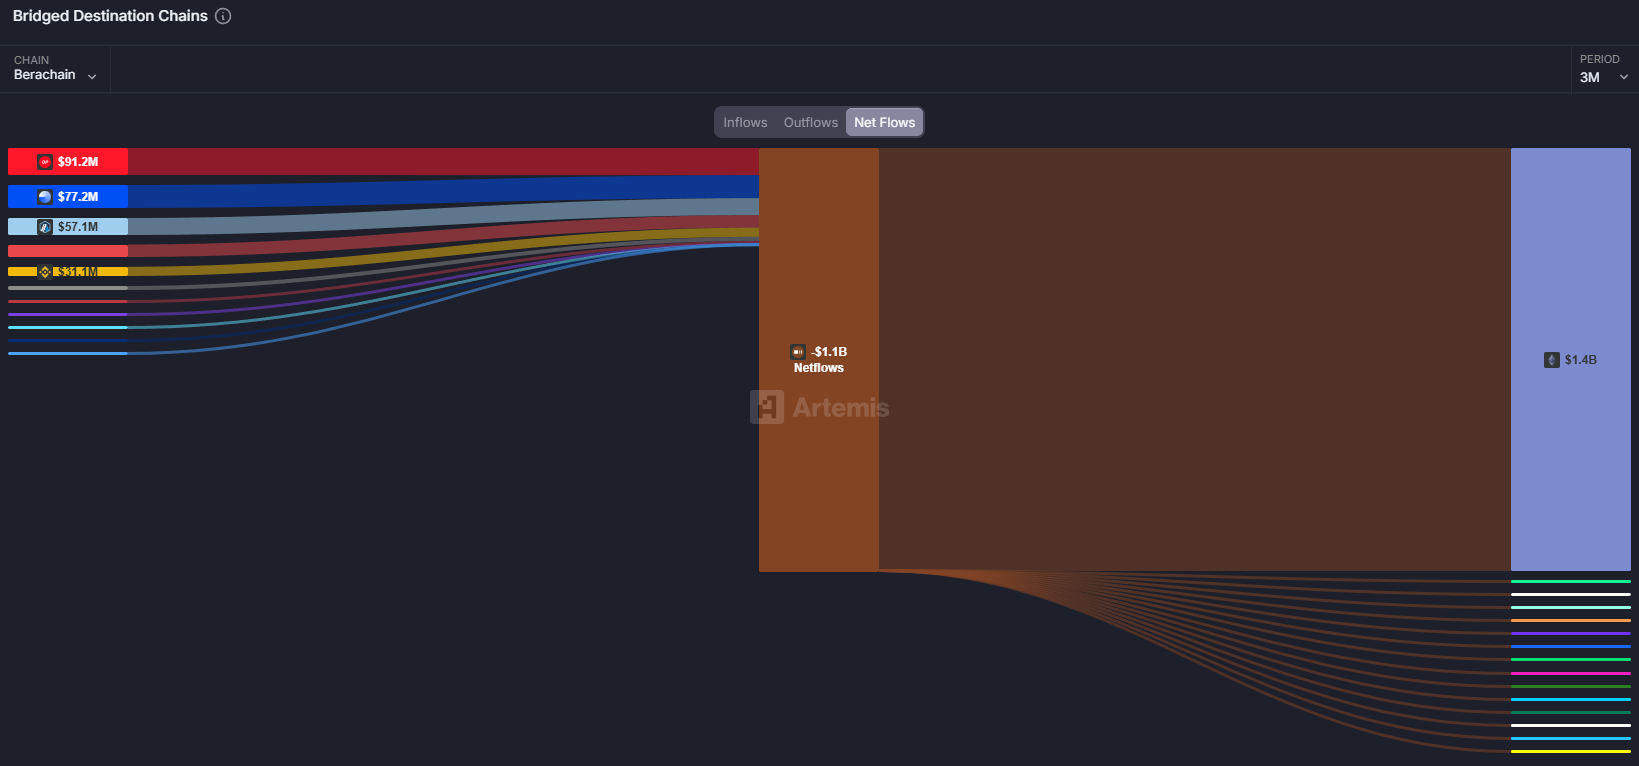This screenshot has height=766, width=1639.
Task: Switch view to Outflows
Action: point(810,122)
